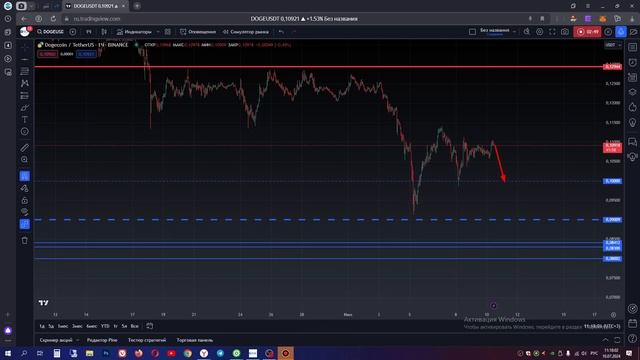Select the Text annotation tool
Image resolution: width=640 pixels, height=360 pixels.
tap(24, 120)
